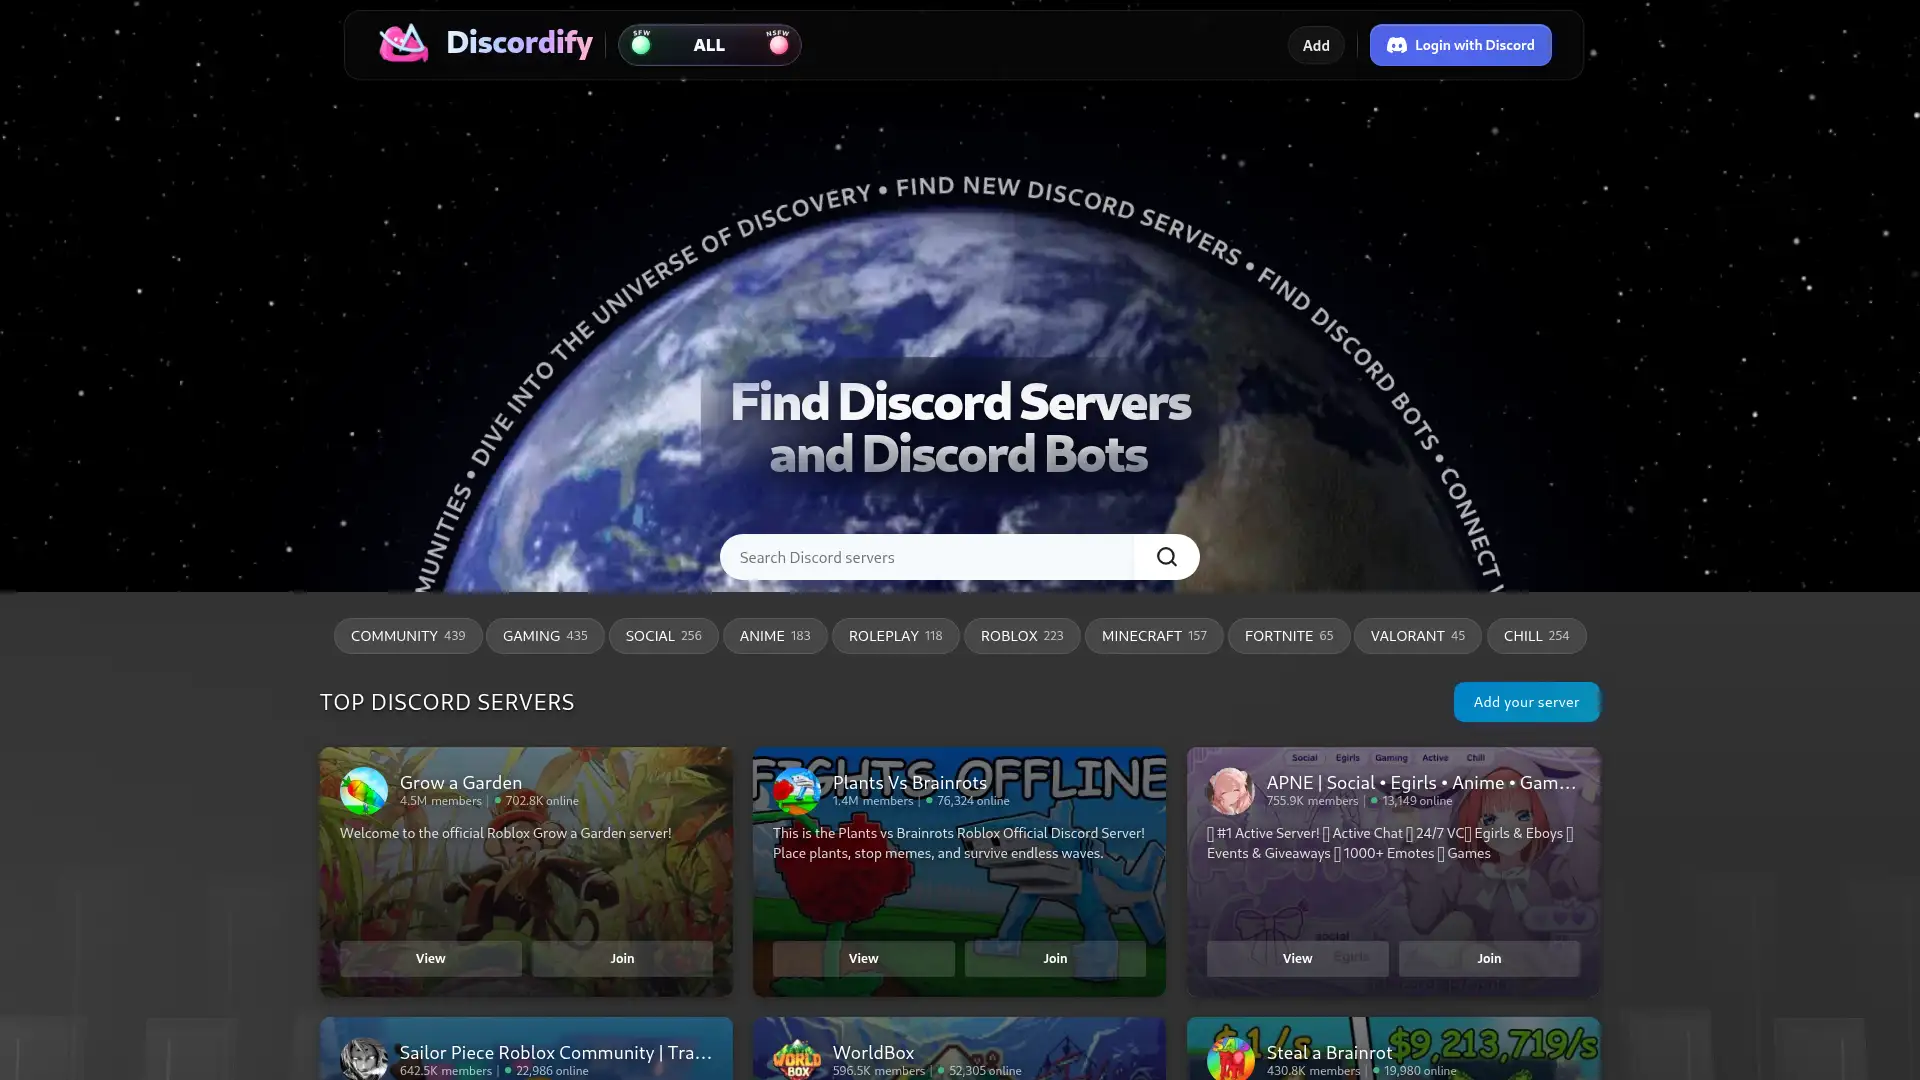Viewport: 1920px width, 1080px height.
Task: Switch filter to NSFW pink toggle
Action: pos(778,44)
